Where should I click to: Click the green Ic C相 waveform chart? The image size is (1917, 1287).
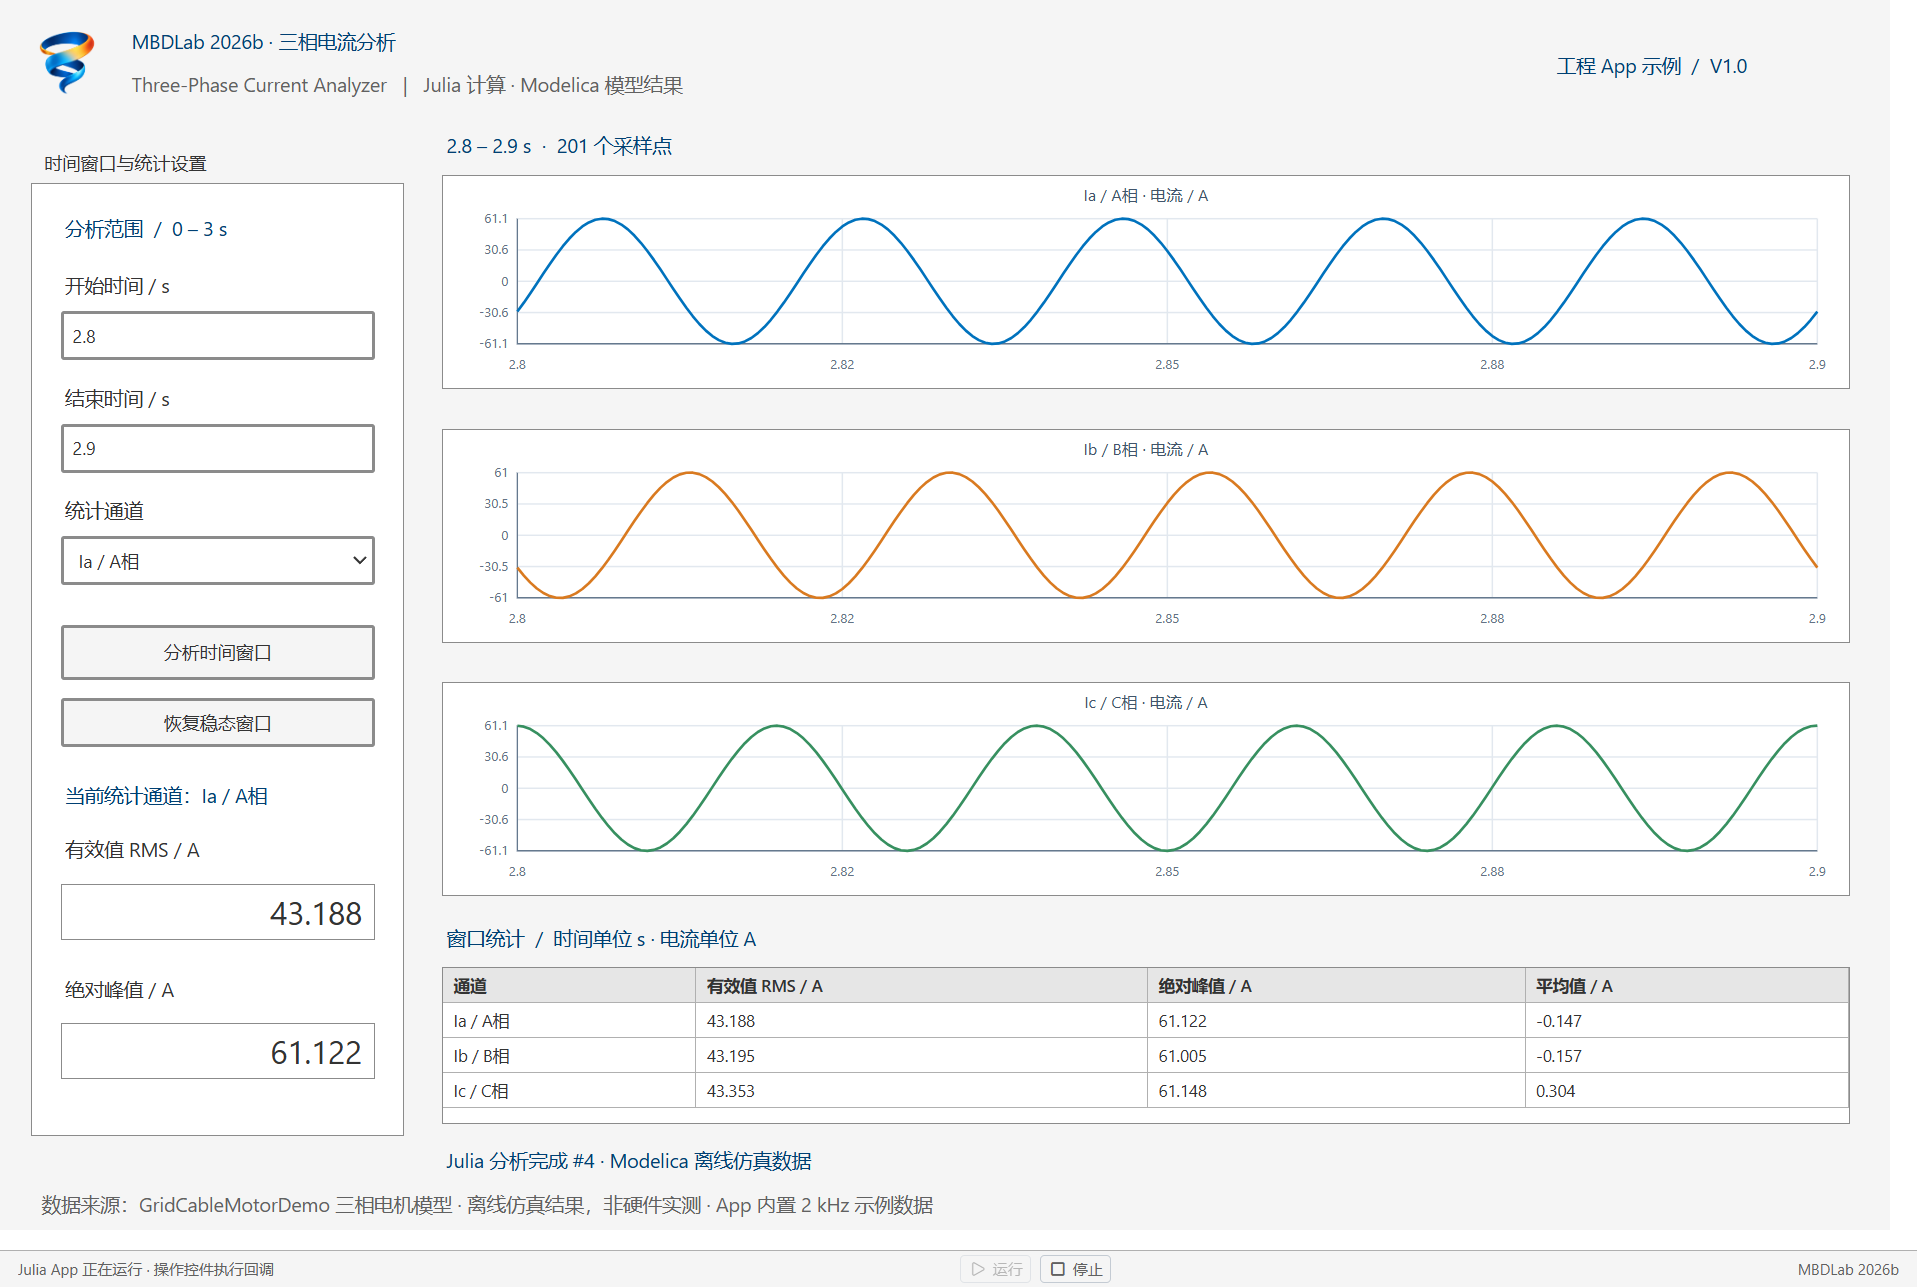pyautogui.click(x=1145, y=789)
